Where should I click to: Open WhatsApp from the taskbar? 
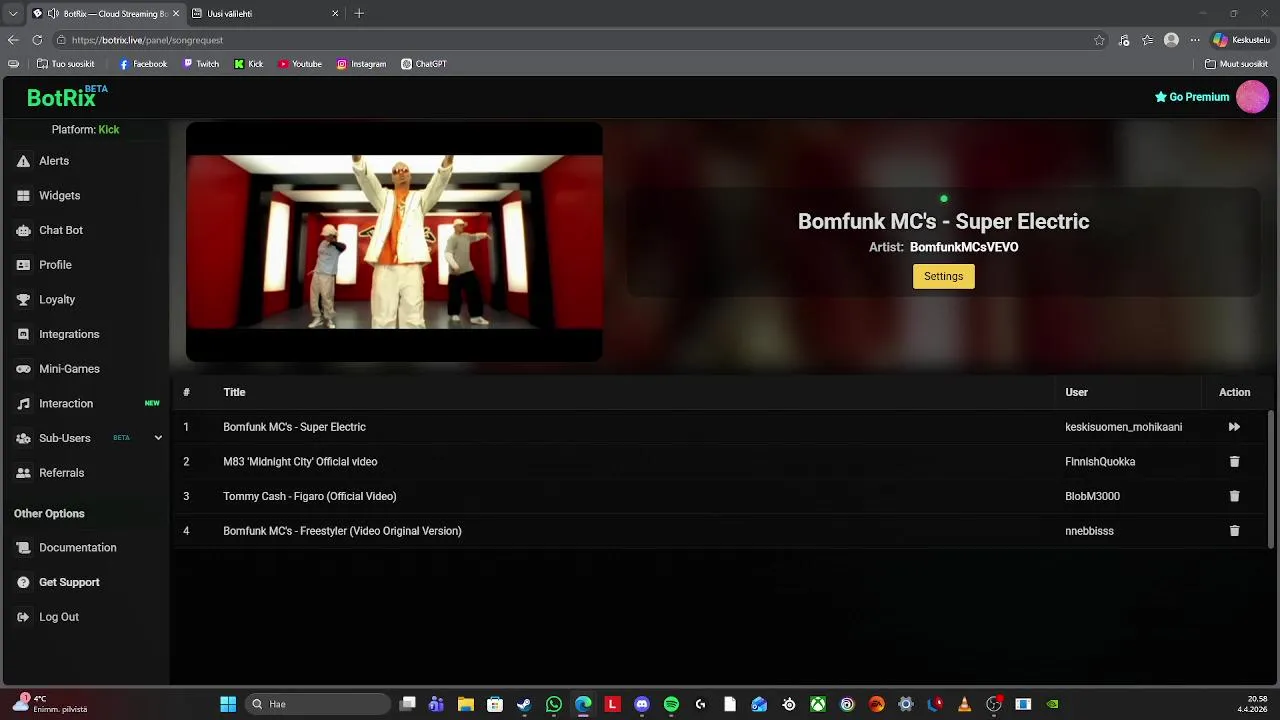(x=554, y=704)
